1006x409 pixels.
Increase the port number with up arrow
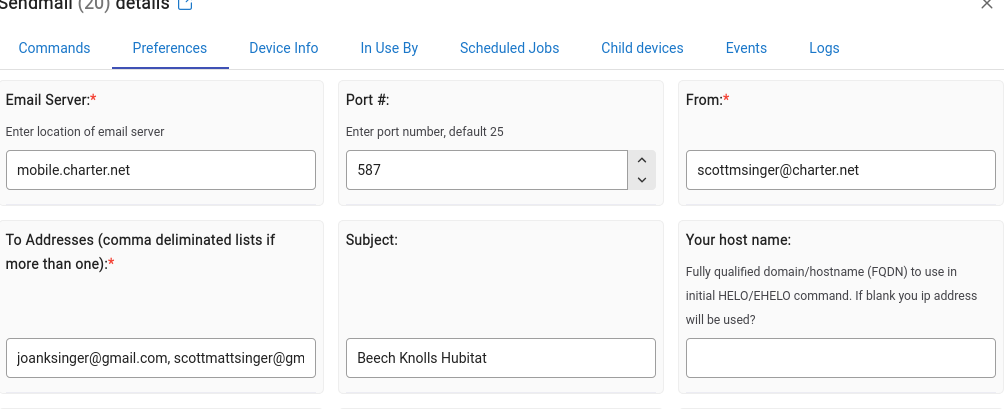click(x=642, y=160)
